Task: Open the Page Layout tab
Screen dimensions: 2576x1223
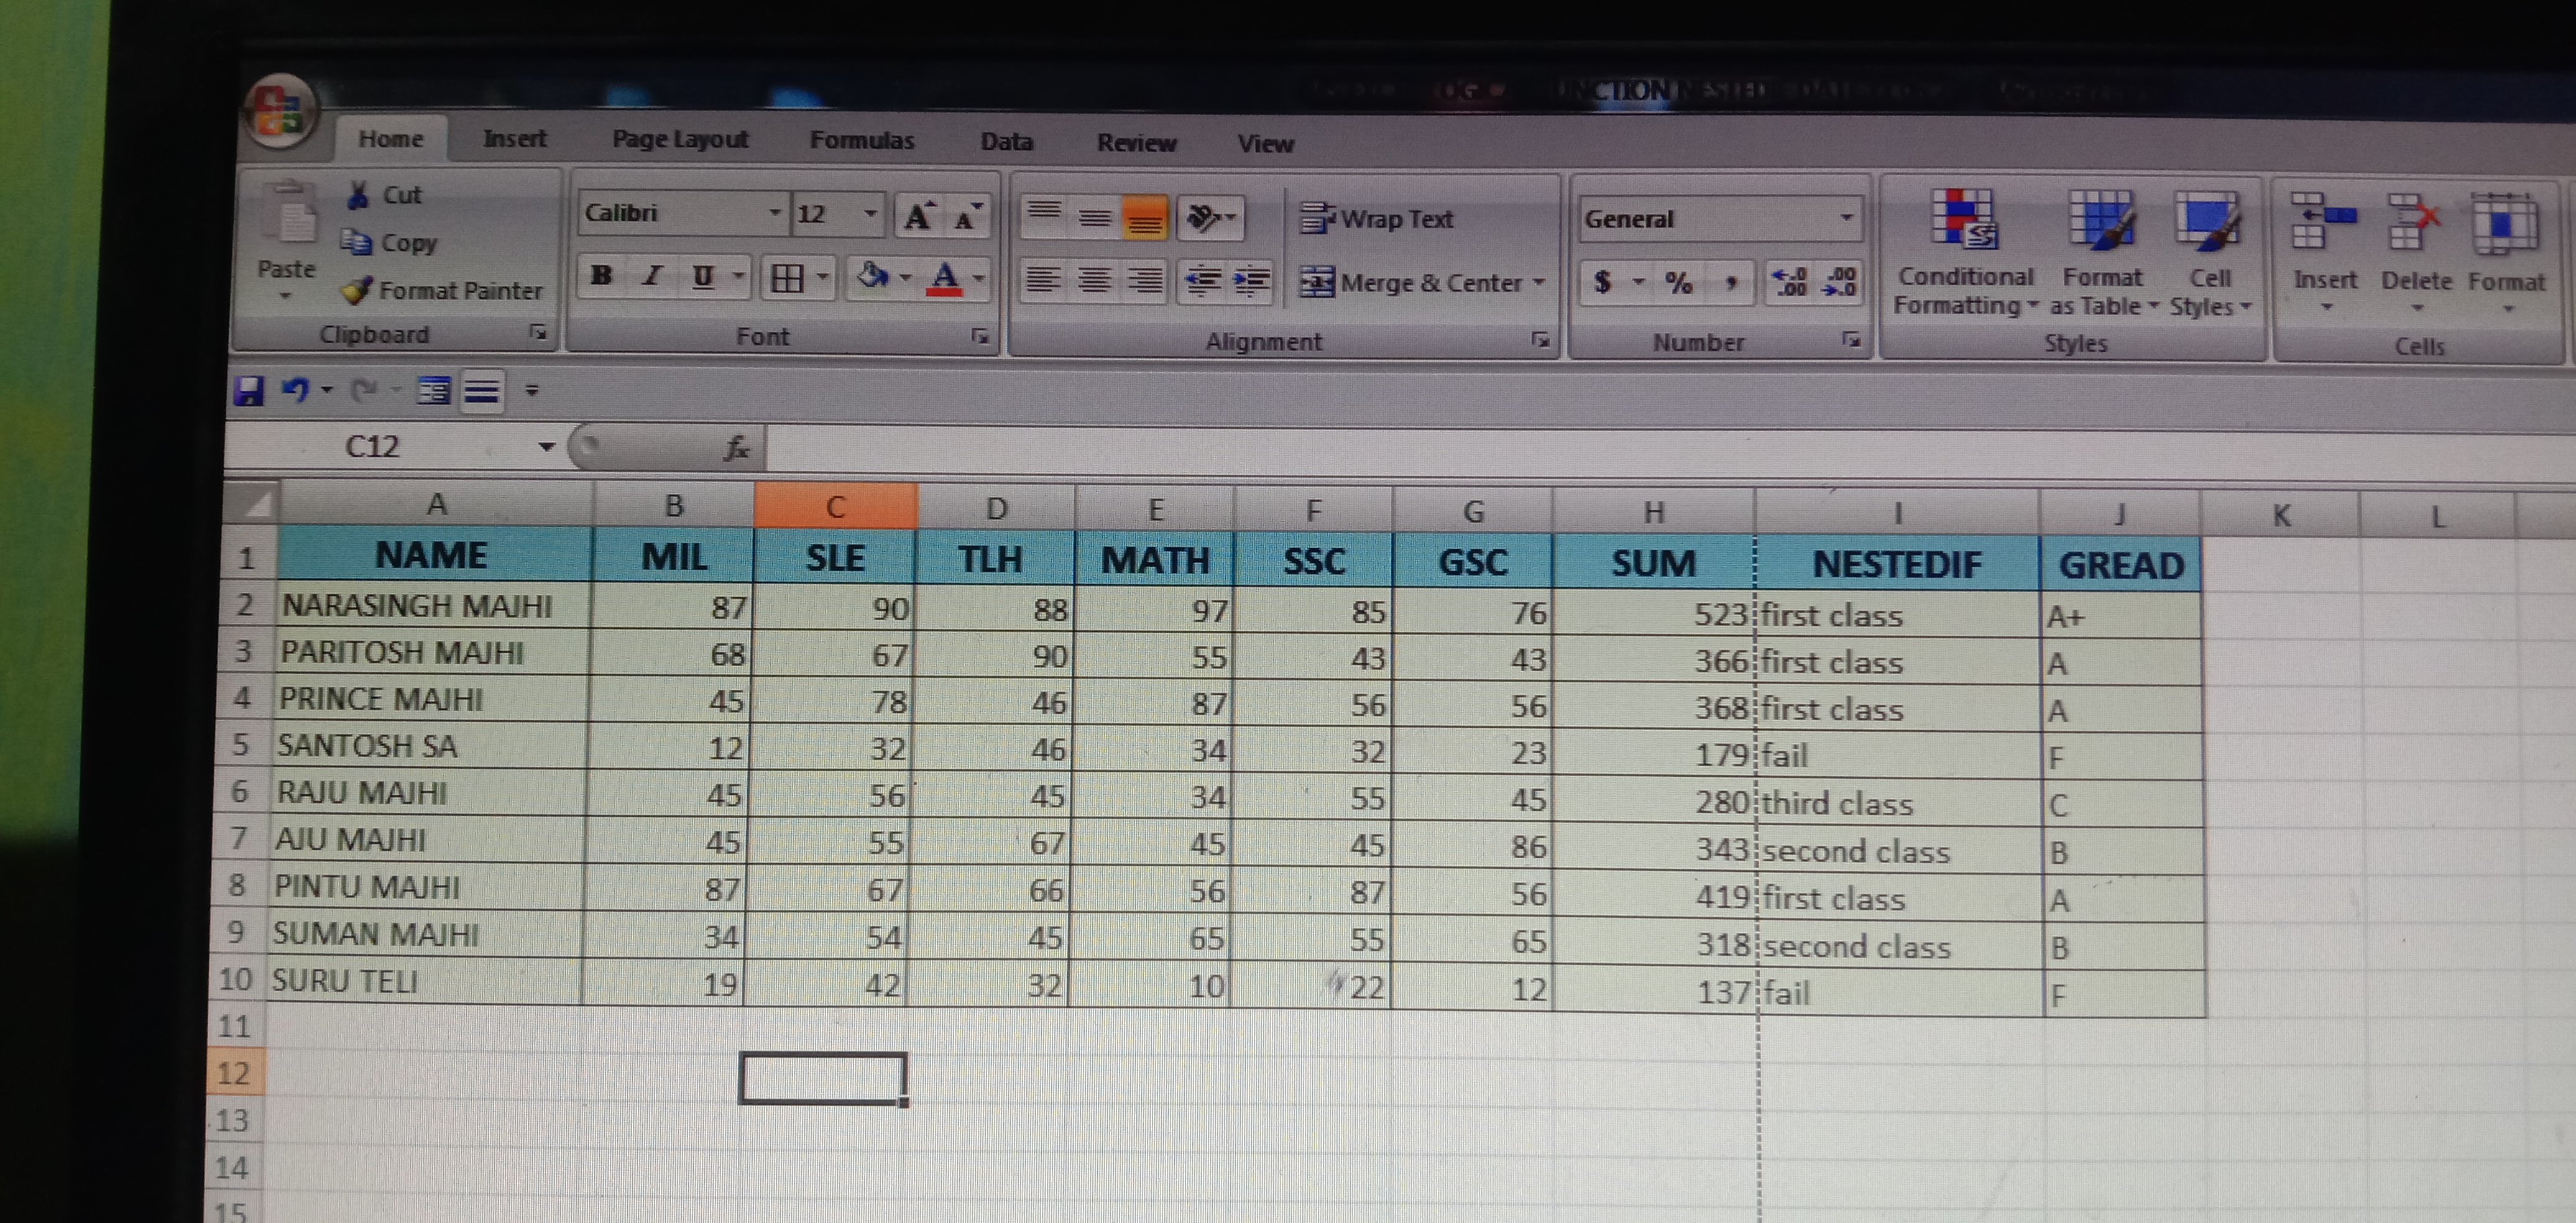Action: coord(680,139)
